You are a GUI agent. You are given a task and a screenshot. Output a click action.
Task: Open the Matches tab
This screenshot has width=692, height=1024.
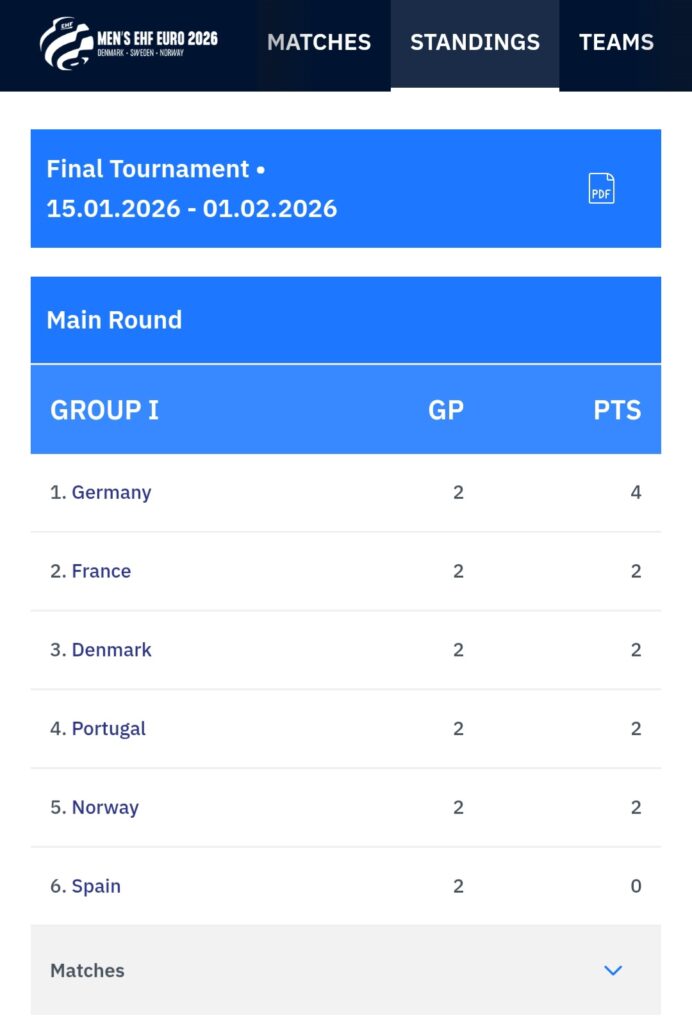point(319,42)
